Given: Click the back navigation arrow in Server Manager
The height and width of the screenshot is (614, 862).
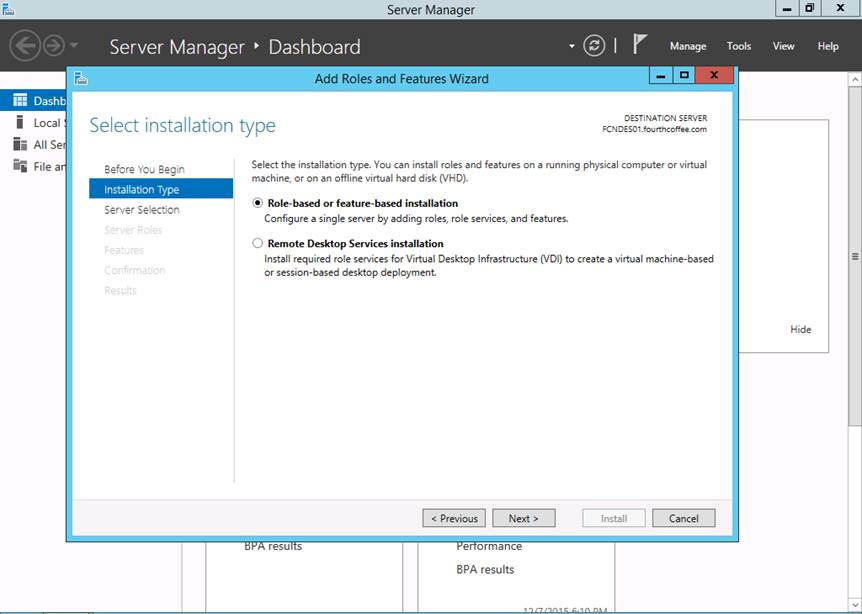Looking at the screenshot, I should (25, 46).
